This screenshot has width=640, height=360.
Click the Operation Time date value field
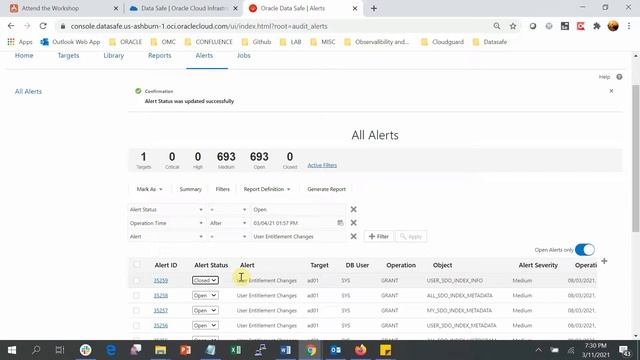(x=294, y=223)
